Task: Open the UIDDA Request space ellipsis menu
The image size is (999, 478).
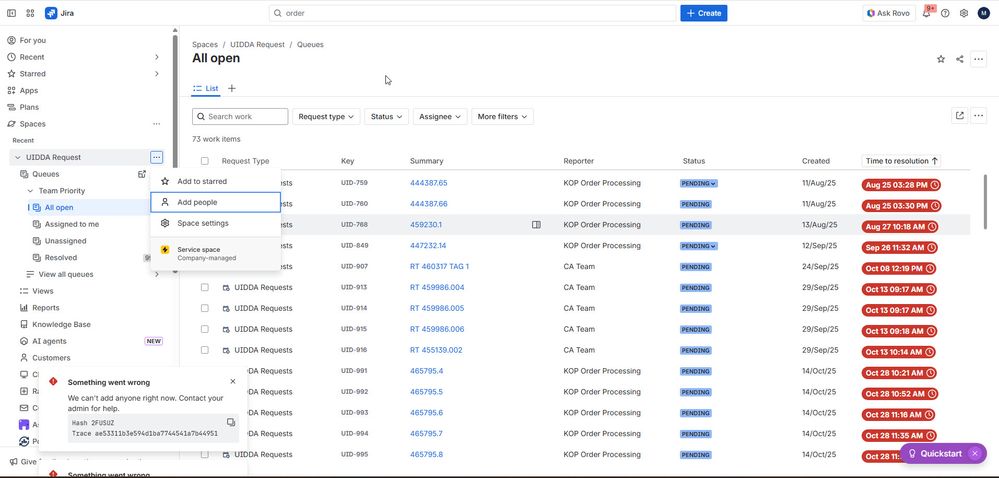Action: [157, 157]
